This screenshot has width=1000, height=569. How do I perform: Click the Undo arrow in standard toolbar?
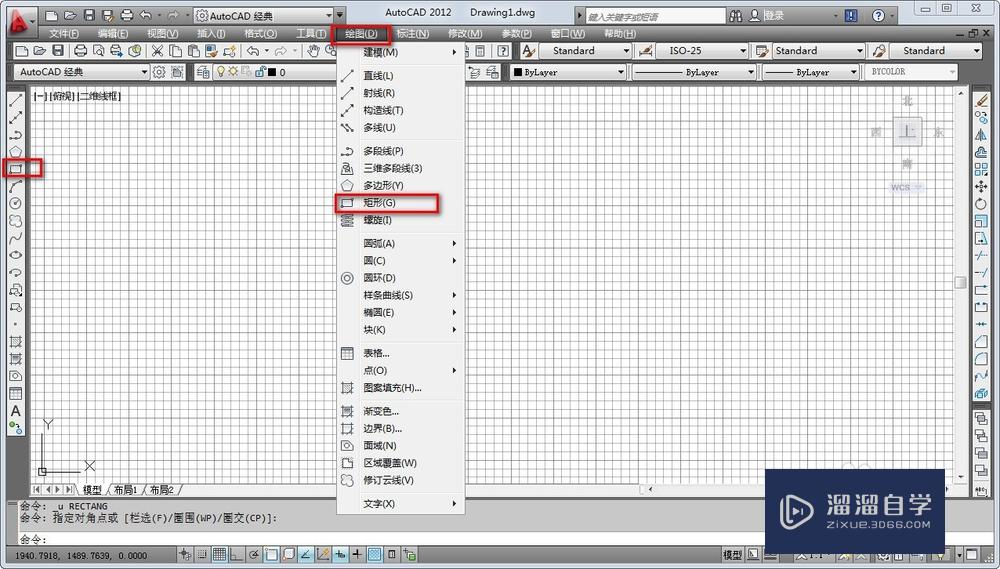click(253, 51)
